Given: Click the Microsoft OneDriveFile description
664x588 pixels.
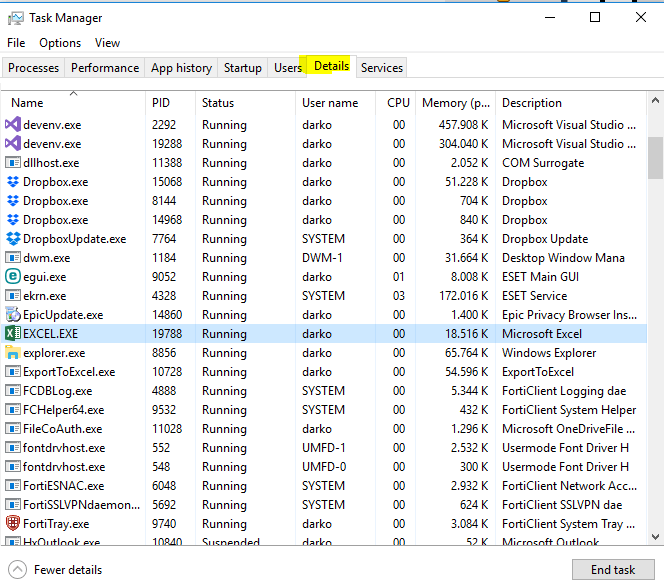Looking at the screenshot, I should [568, 428].
